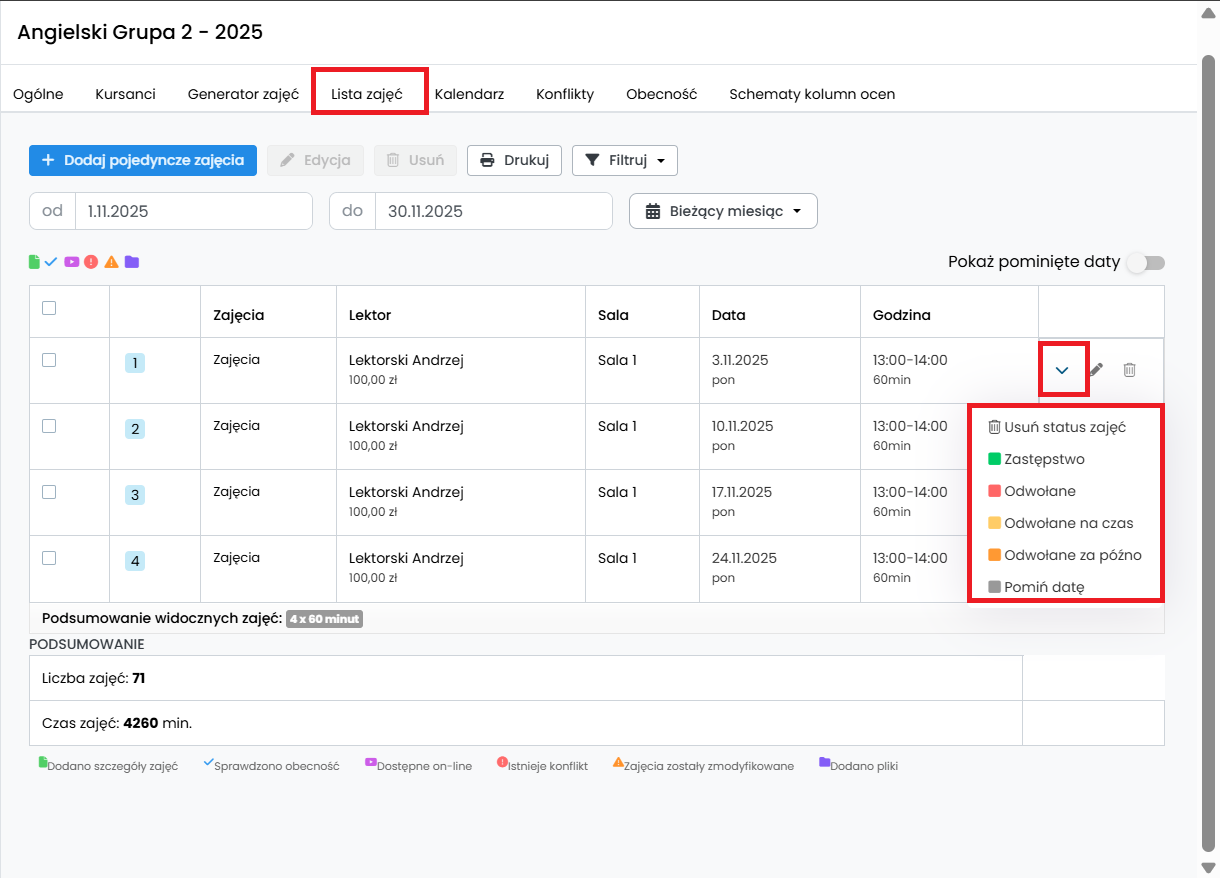Check the select-all checkbox in table header
Screen dimensions: 1220x878
(49, 308)
